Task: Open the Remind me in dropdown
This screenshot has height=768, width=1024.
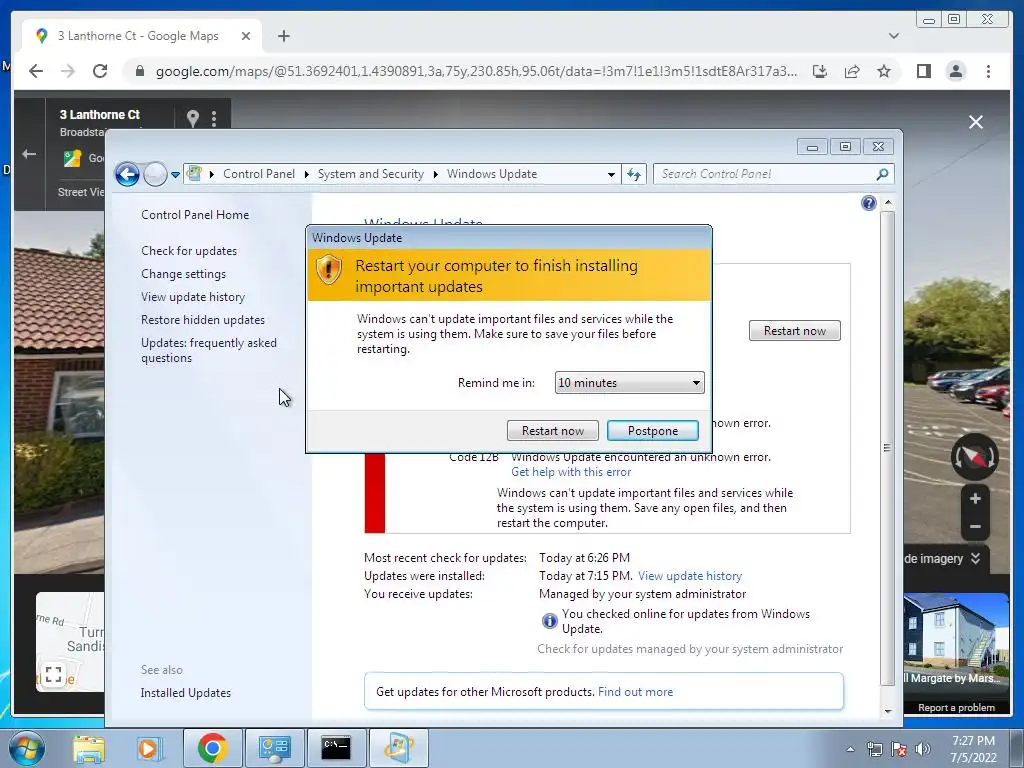Action: tap(629, 383)
